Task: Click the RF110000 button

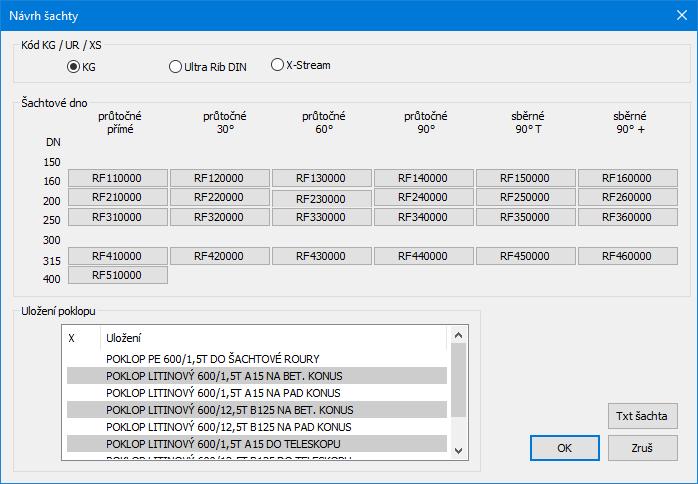Action: 118,178
